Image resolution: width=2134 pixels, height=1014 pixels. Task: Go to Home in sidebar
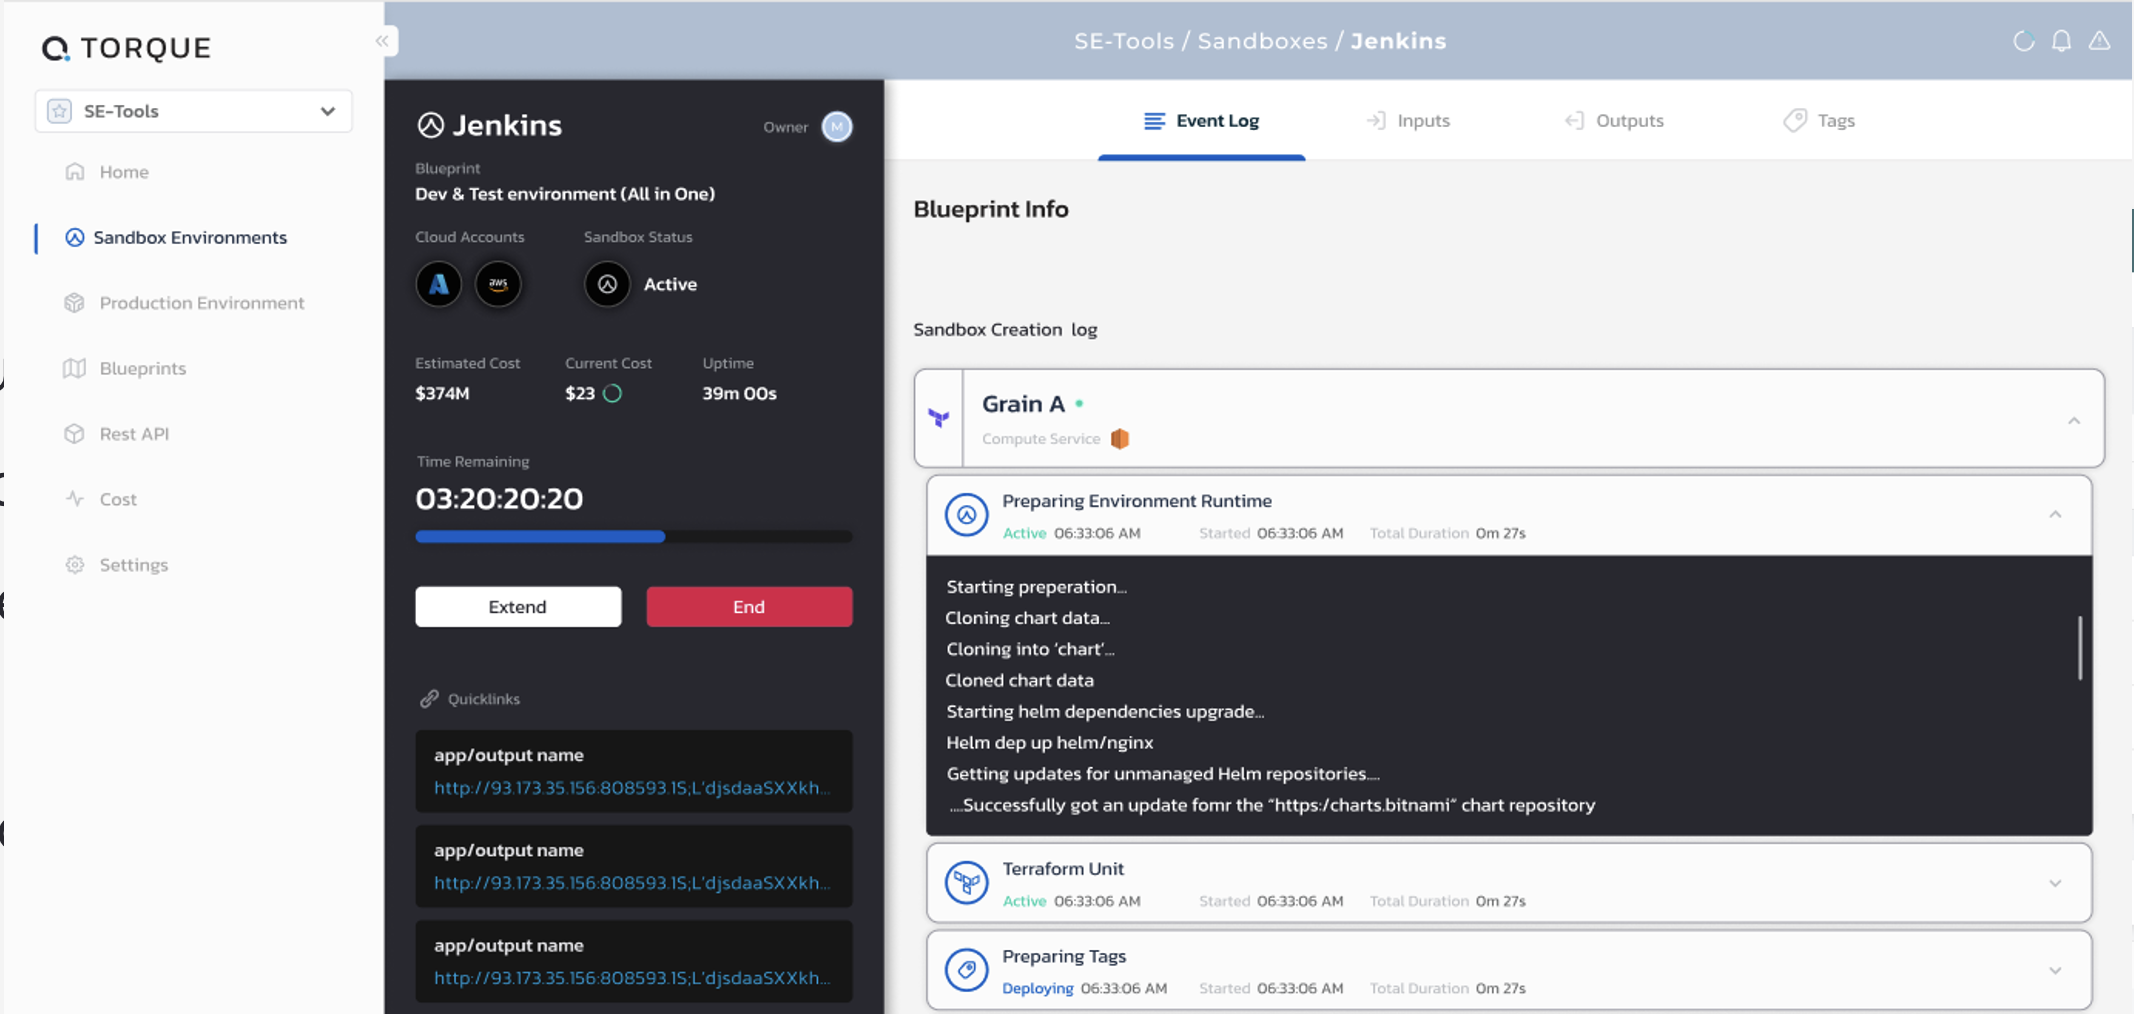point(124,172)
